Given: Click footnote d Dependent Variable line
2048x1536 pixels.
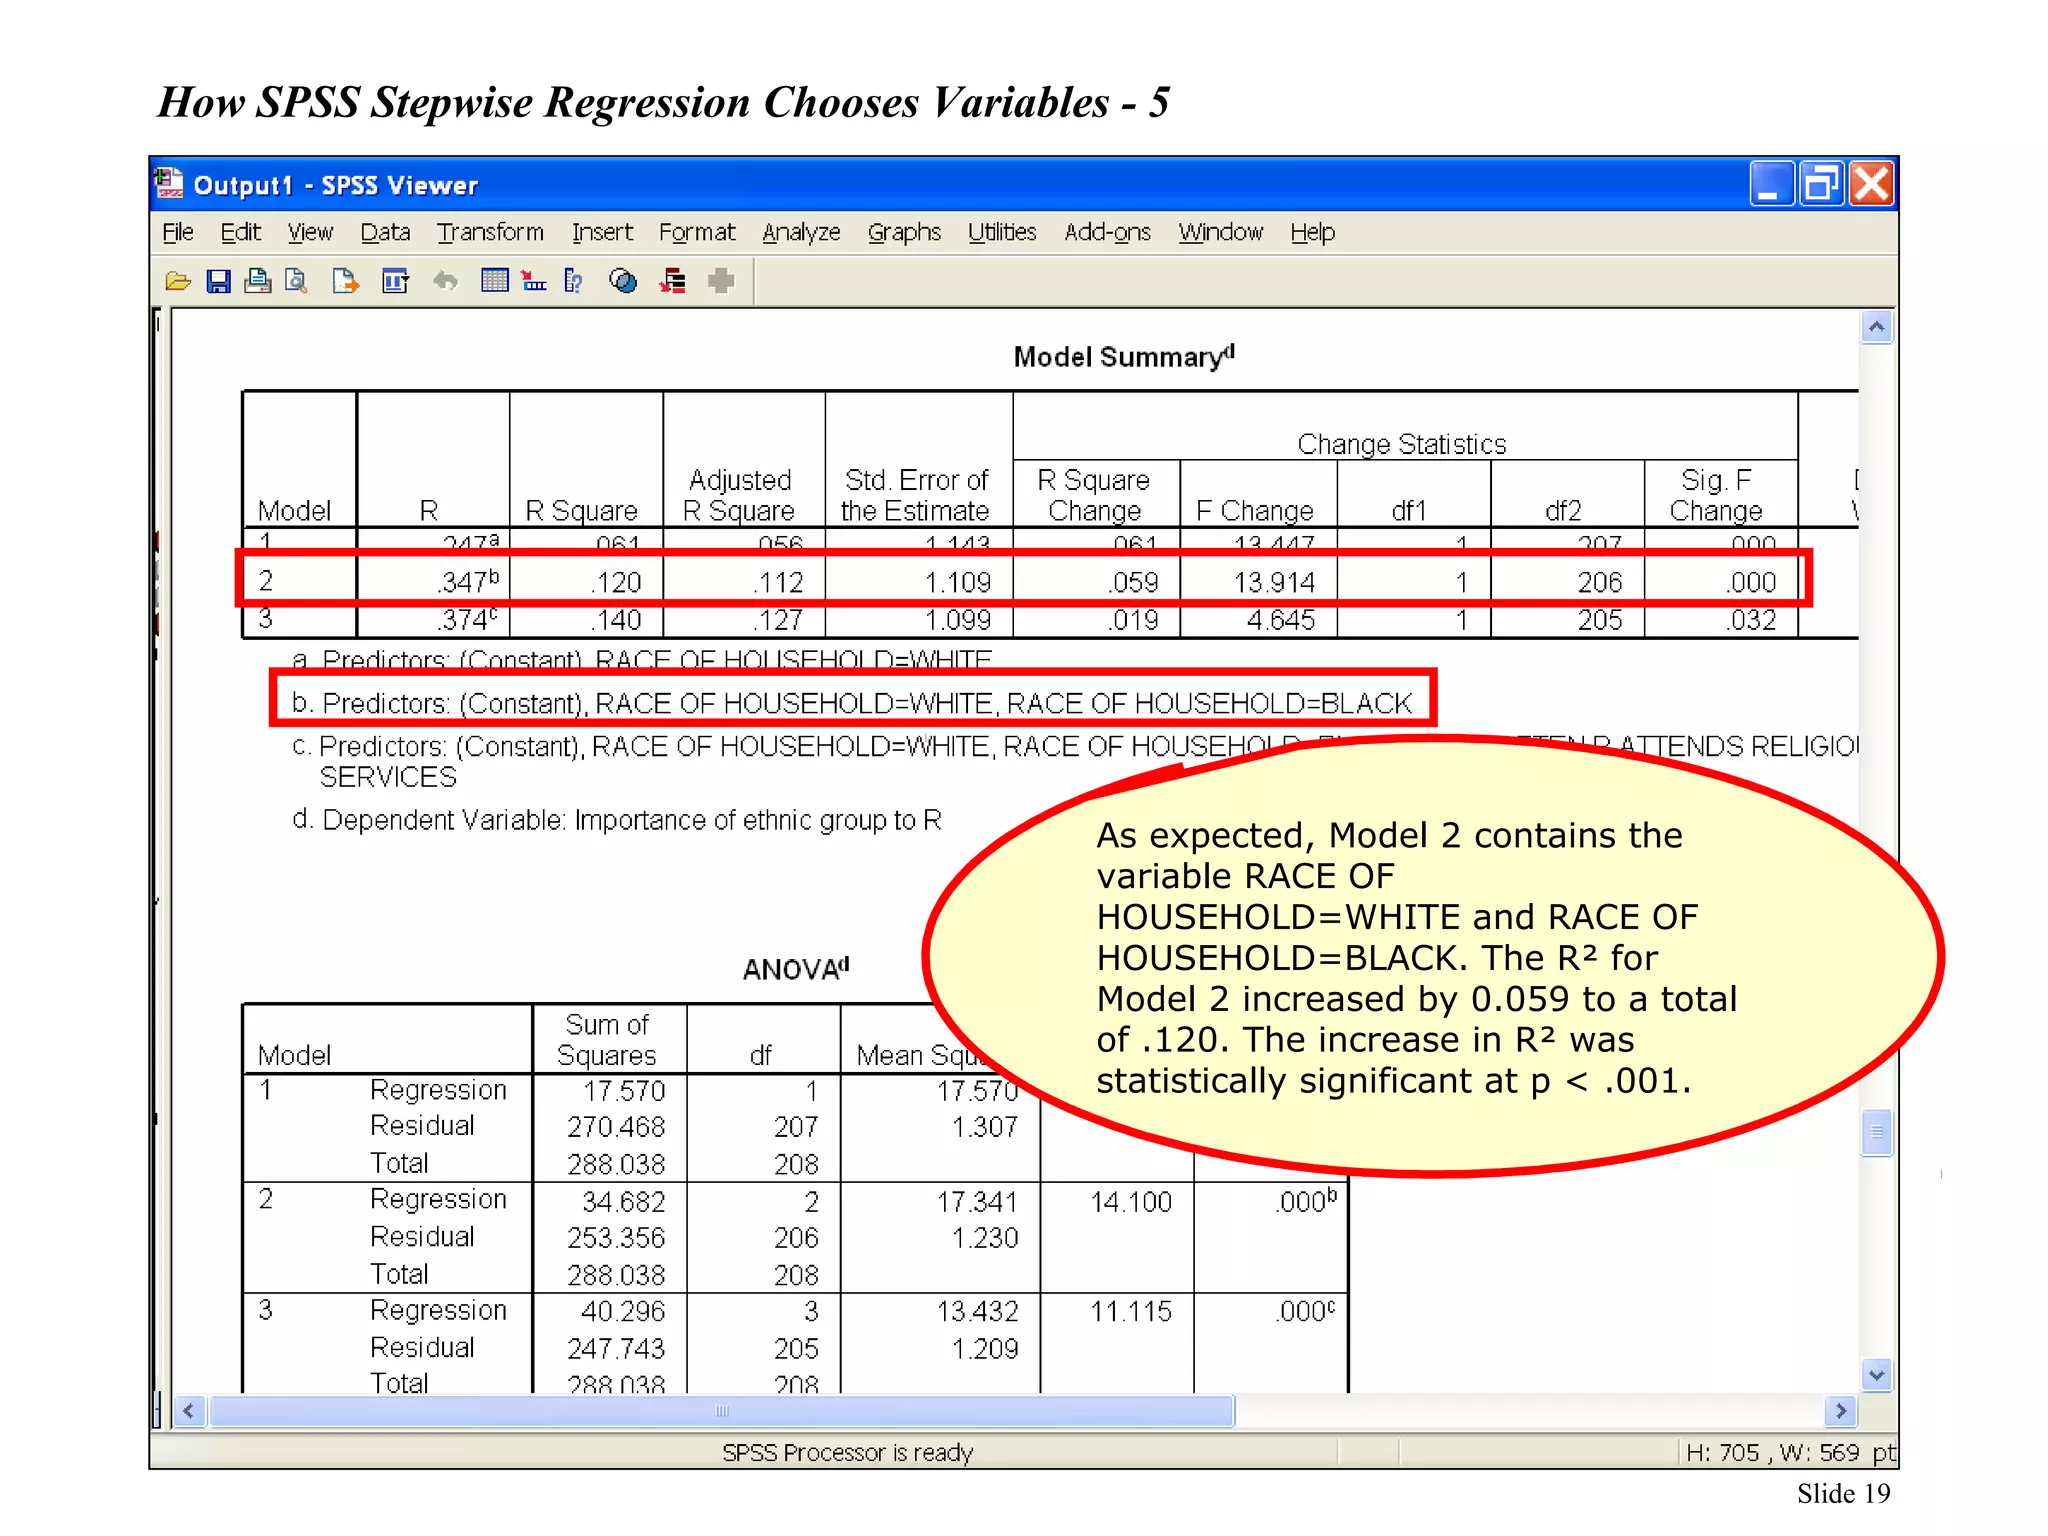Looking at the screenshot, I should coord(616,820).
